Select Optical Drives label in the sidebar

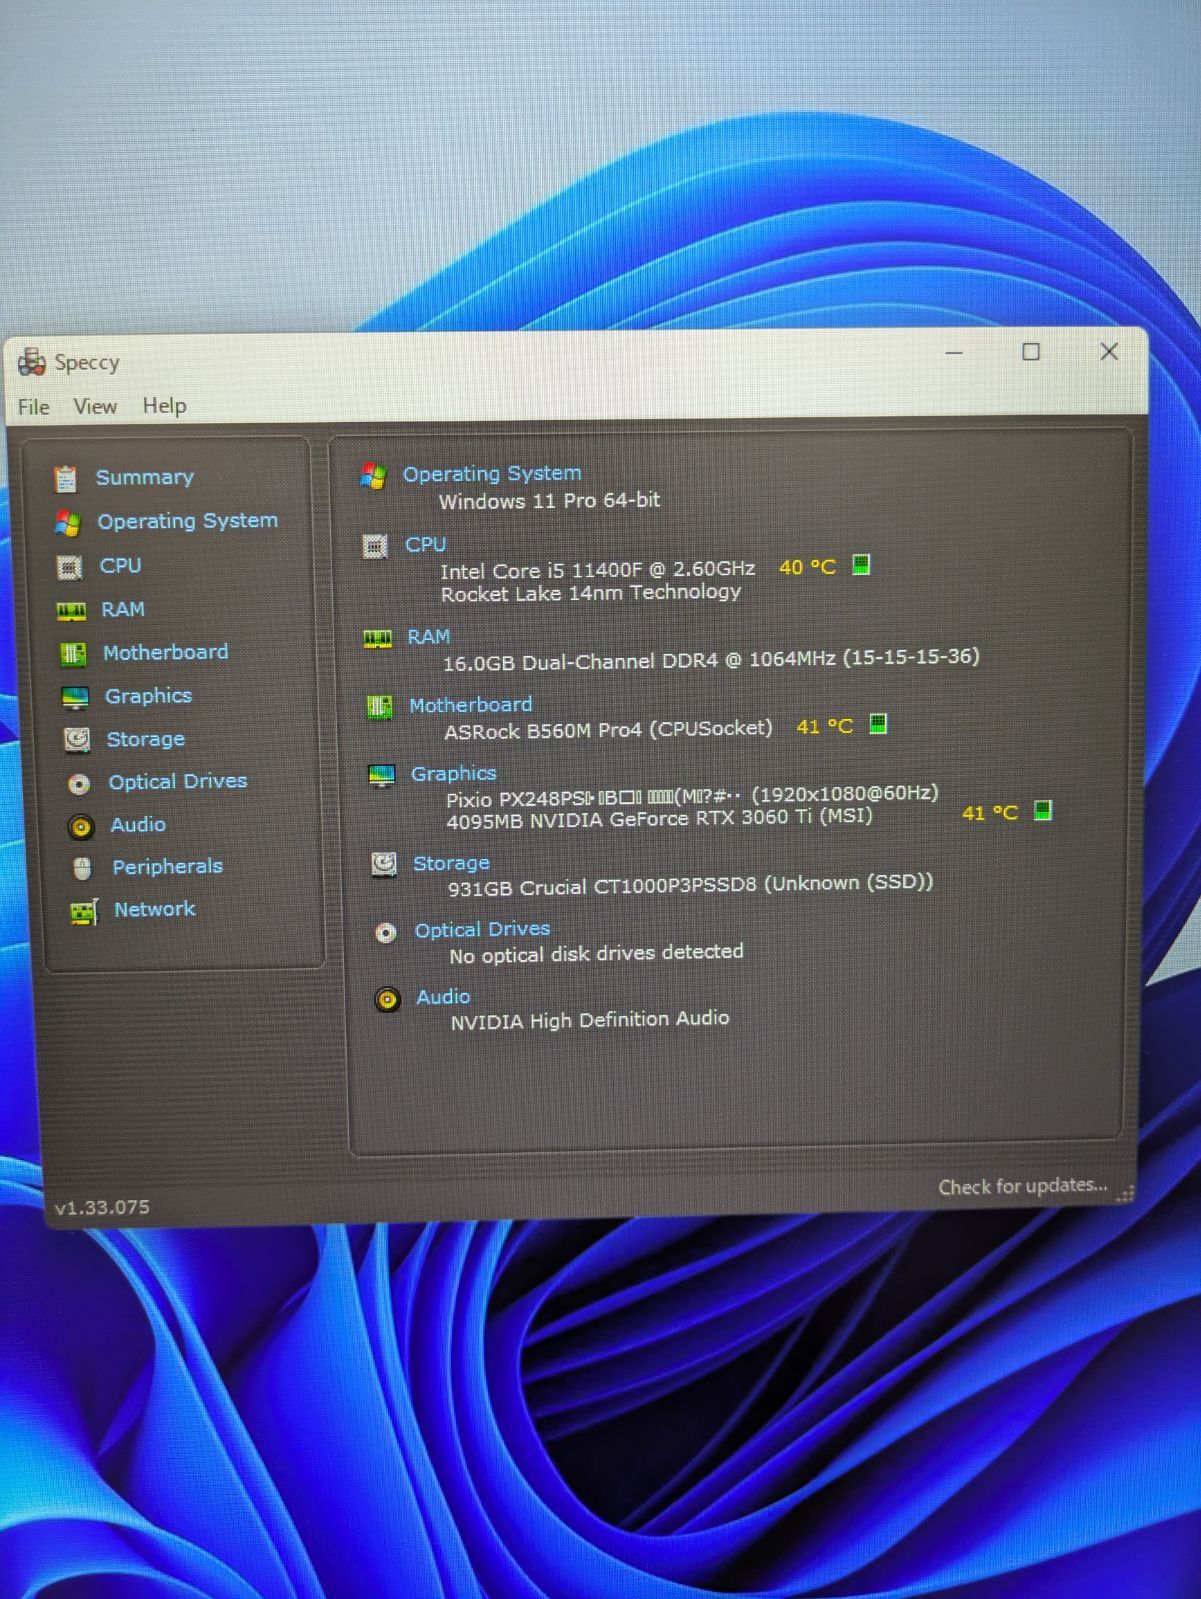point(178,781)
